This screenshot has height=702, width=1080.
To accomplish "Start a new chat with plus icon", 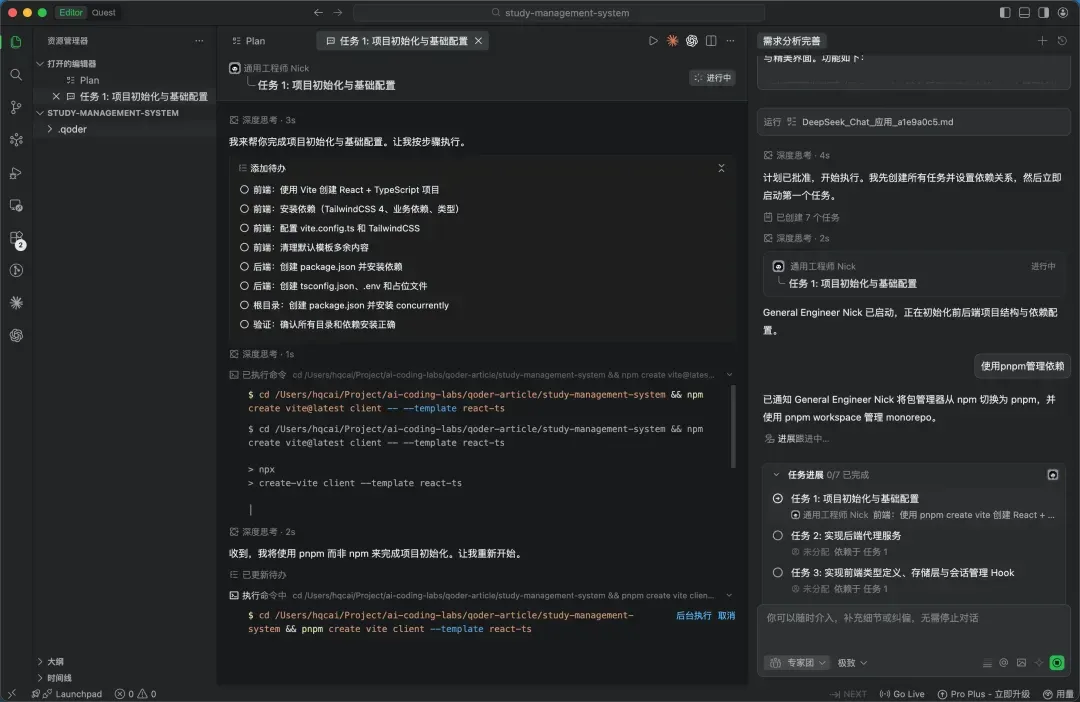I will tap(1042, 41).
